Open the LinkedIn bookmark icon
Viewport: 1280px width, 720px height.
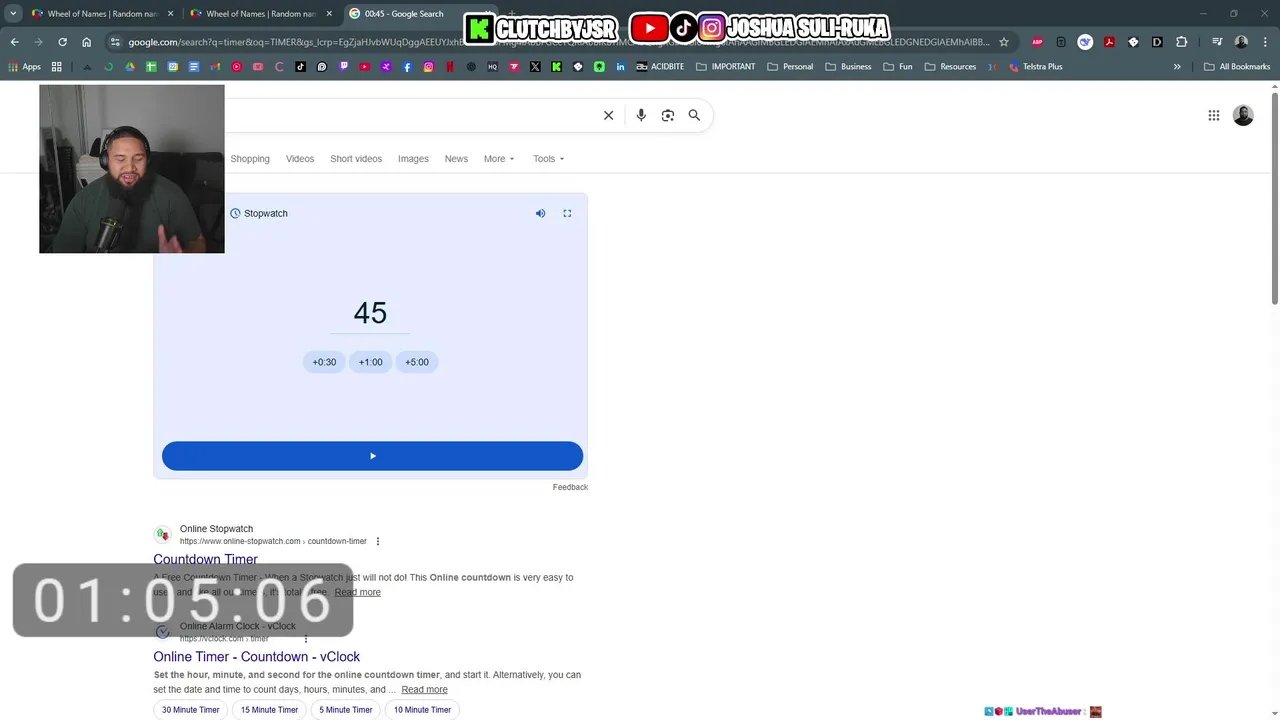620,67
